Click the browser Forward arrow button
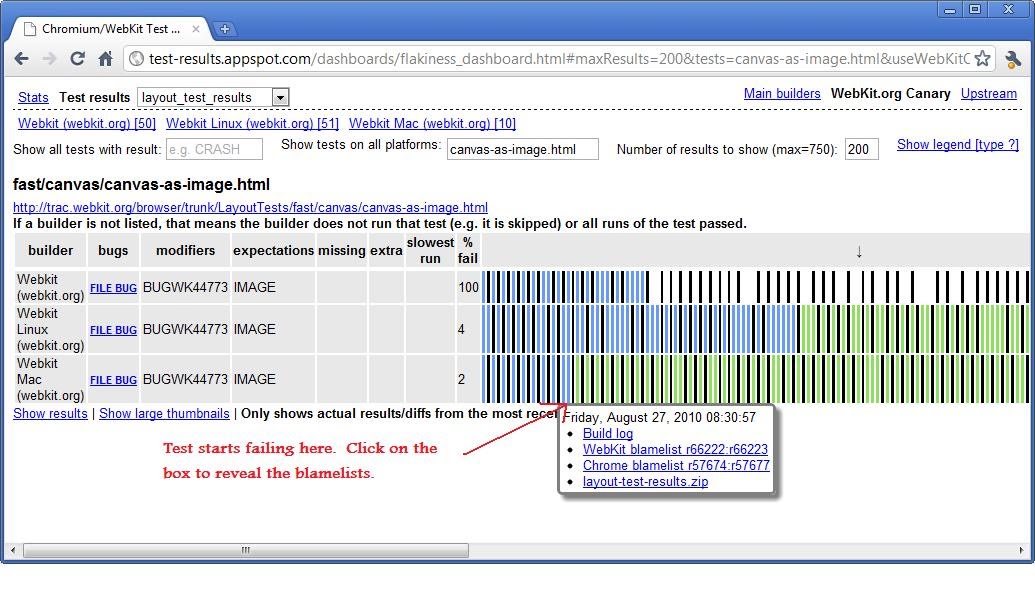1035x600 pixels. (x=49, y=59)
